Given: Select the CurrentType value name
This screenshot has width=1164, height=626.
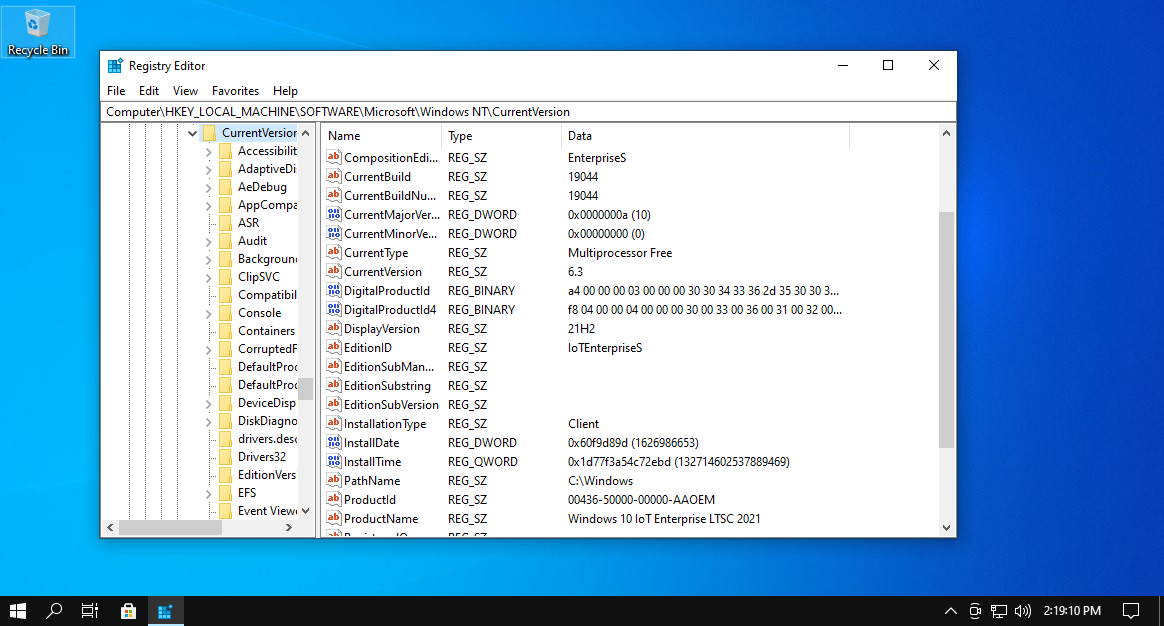Looking at the screenshot, I should click(x=376, y=252).
